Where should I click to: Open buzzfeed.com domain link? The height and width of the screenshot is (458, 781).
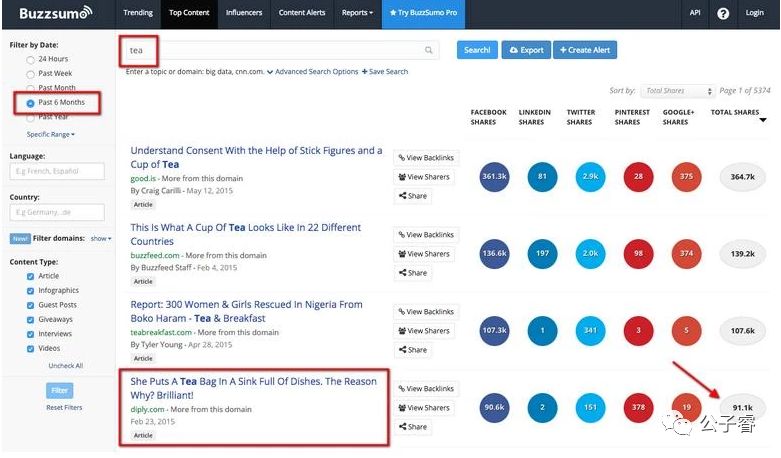pos(155,255)
